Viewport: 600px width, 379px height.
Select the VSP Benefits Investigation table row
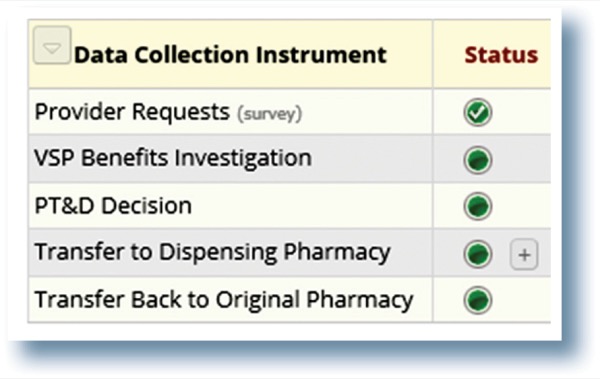click(x=290, y=159)
